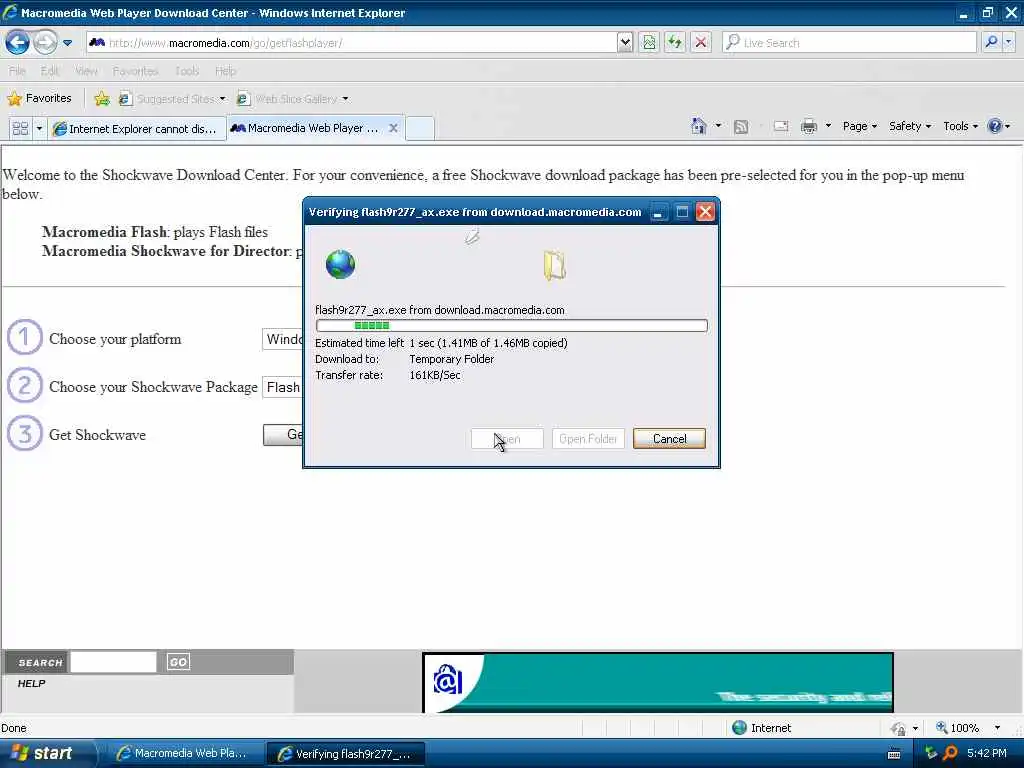Click the Print icon

[x=808, y=126]
